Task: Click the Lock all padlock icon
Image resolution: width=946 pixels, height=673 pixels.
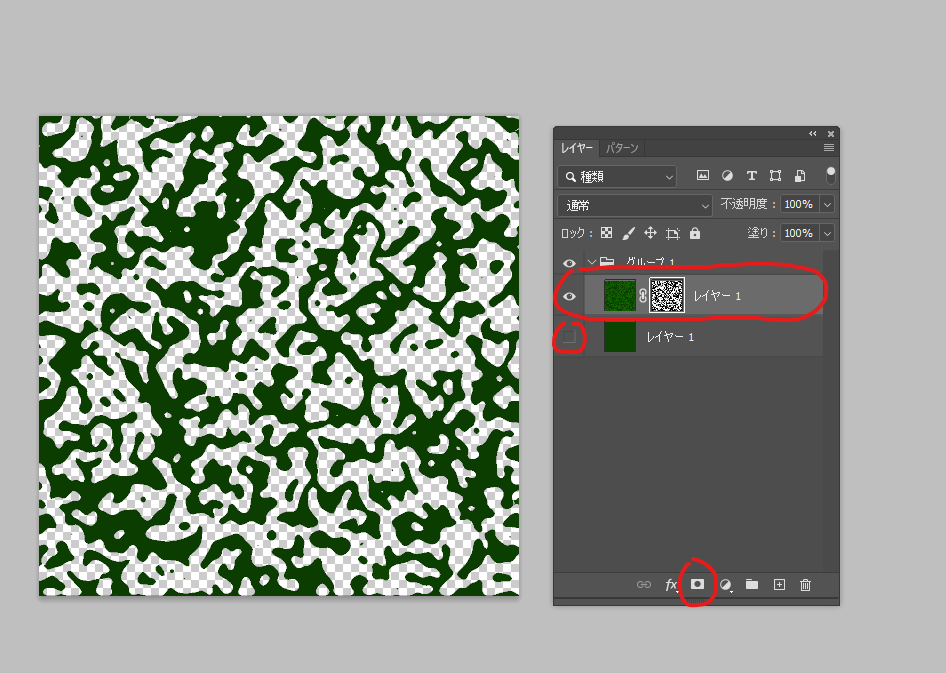Action: 695,233
